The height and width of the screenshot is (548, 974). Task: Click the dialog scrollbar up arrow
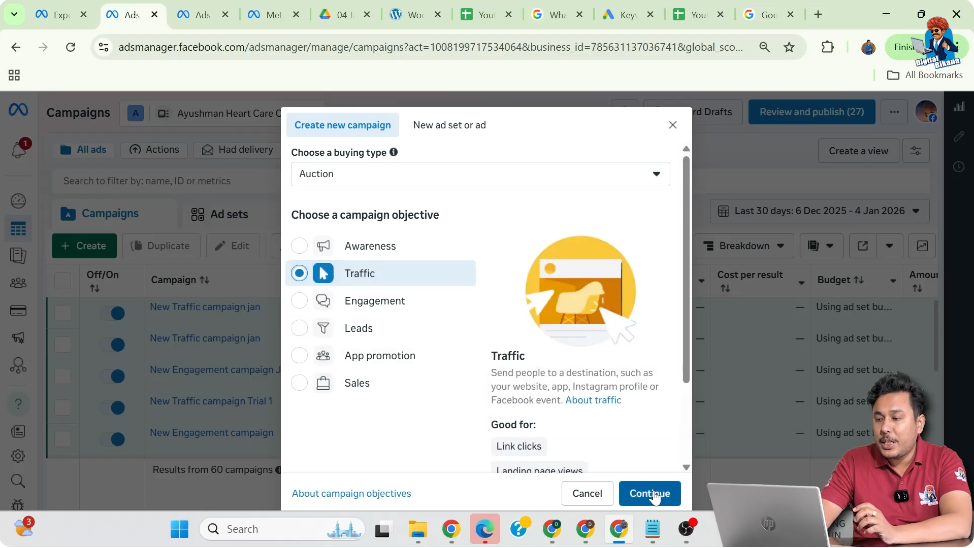[686, 148]
